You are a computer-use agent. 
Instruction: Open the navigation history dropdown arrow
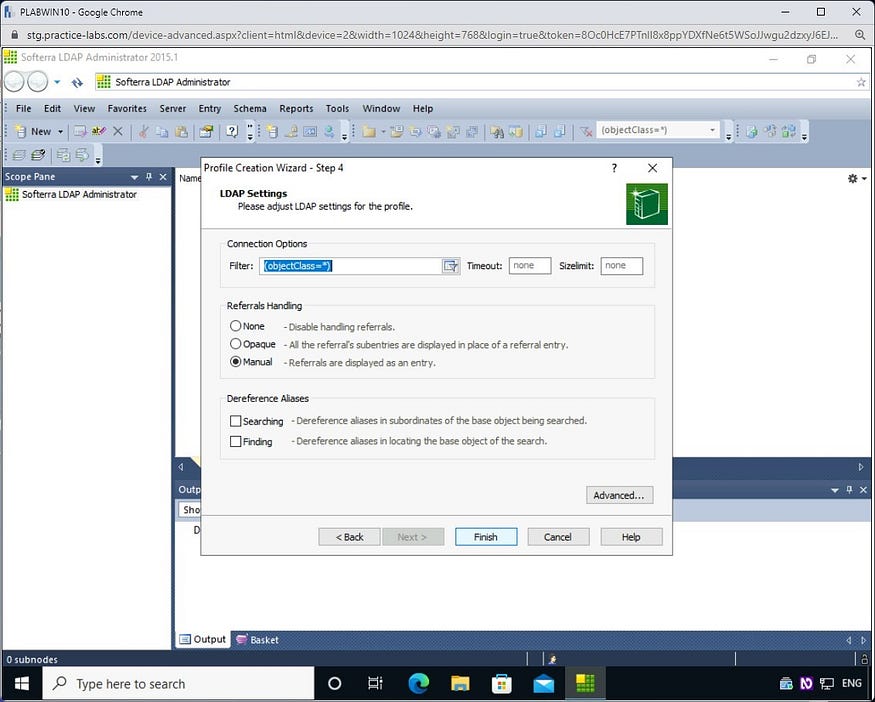(x=57, y=82)
